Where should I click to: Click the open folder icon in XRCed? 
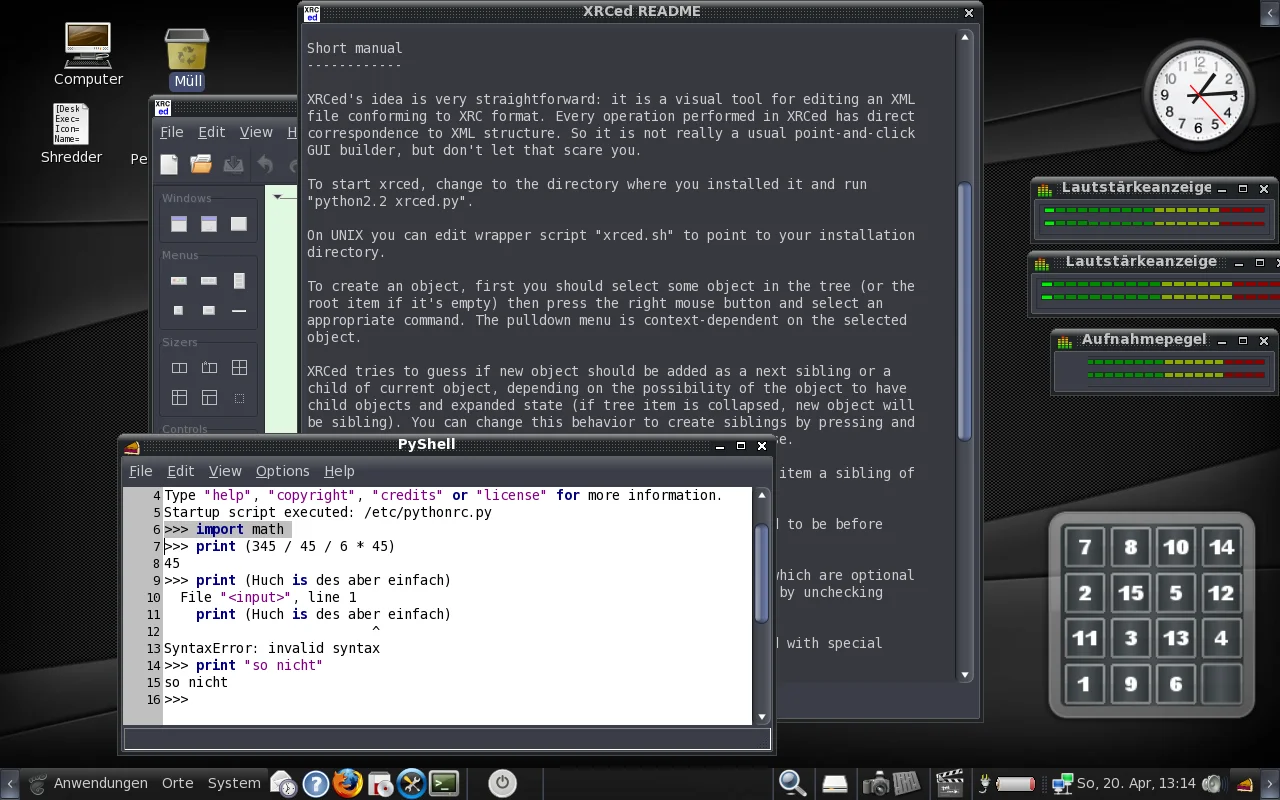(x=201, y=165)
